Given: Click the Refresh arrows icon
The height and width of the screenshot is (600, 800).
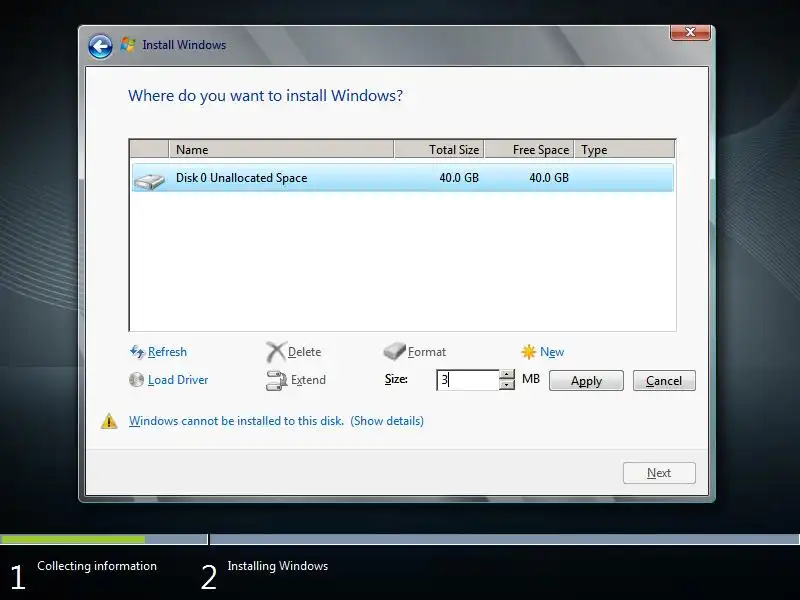Looking at the screenshot, I should [x=137, y=352].
